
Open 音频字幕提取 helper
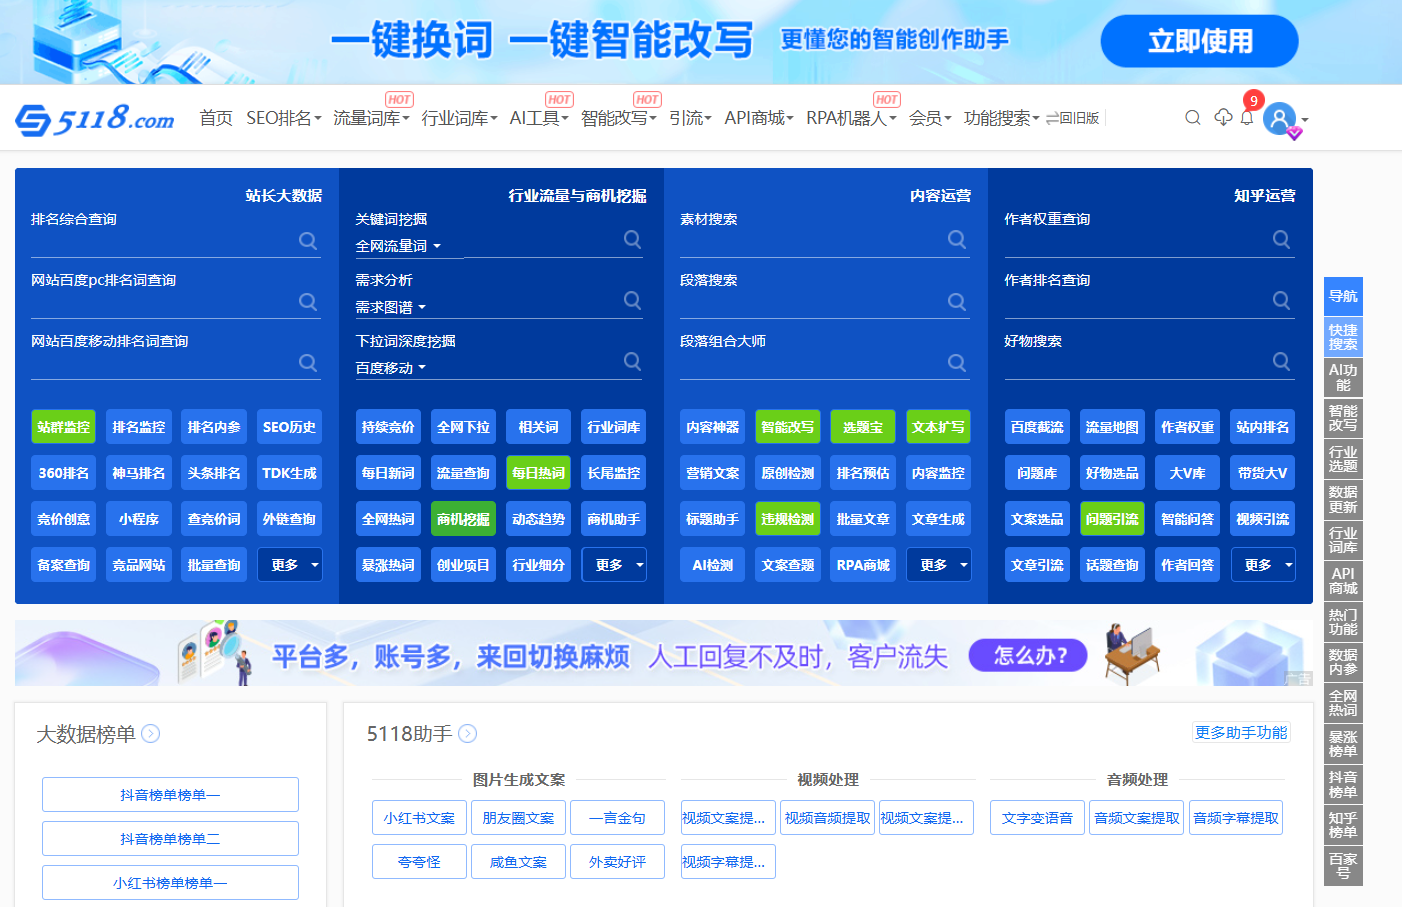pos(1236,817)
